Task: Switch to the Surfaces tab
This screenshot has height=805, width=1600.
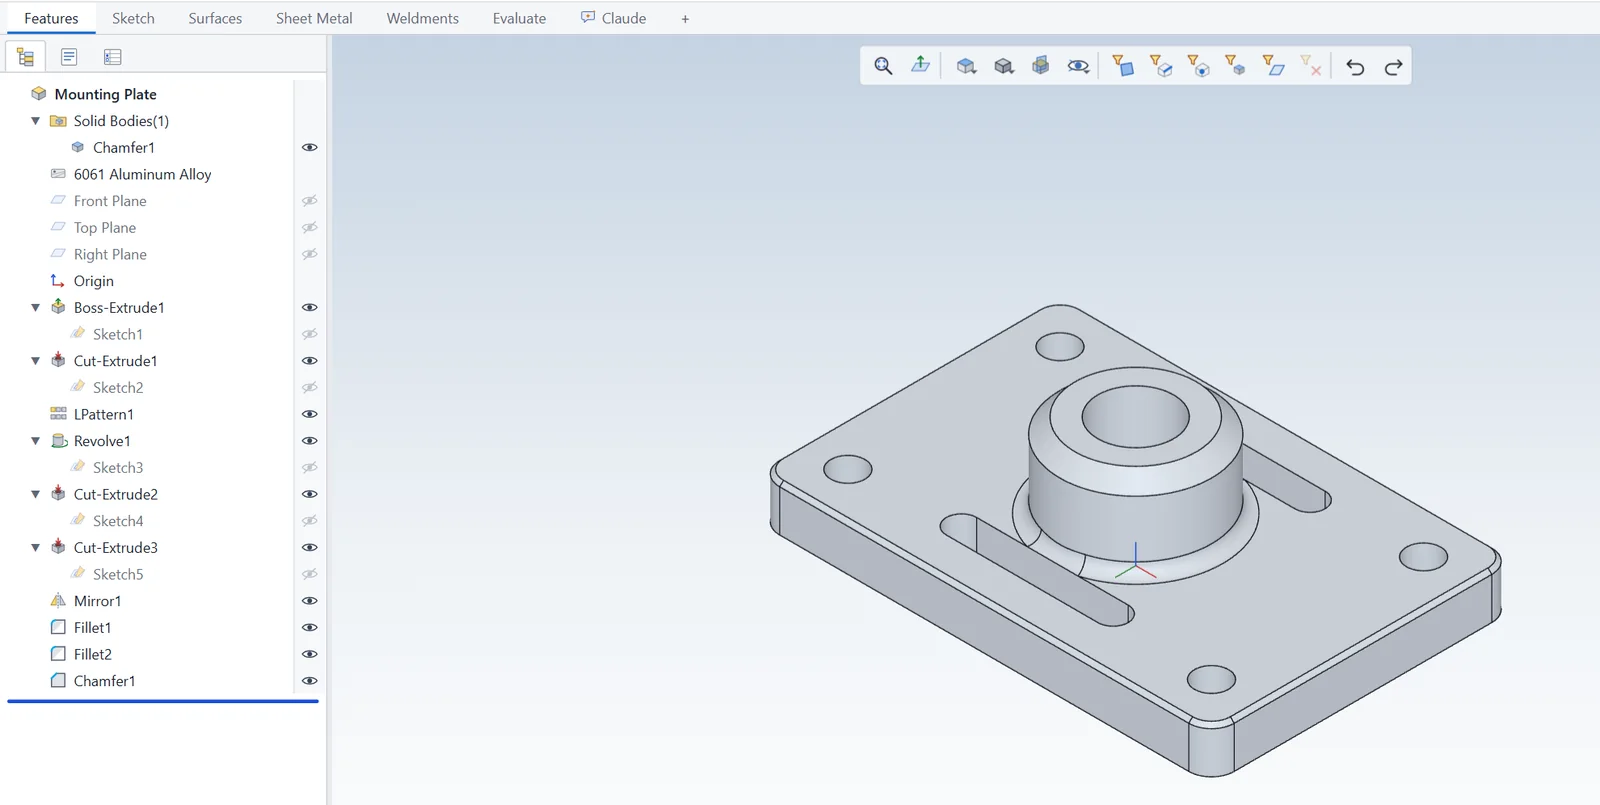Action: point(215,18)
